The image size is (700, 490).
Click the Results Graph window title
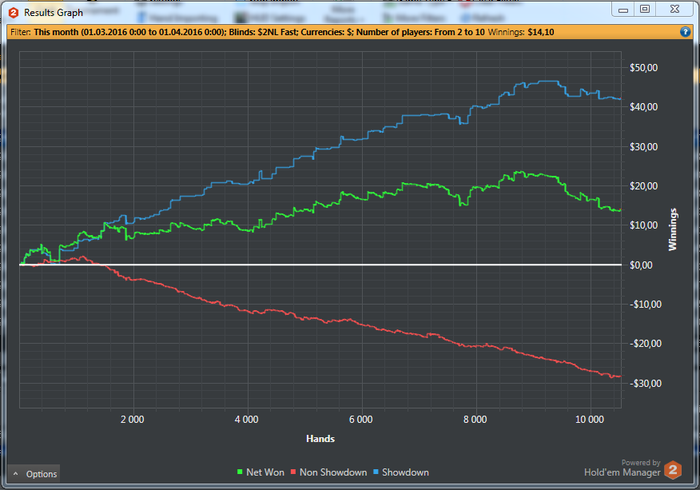tap(54, 13)
